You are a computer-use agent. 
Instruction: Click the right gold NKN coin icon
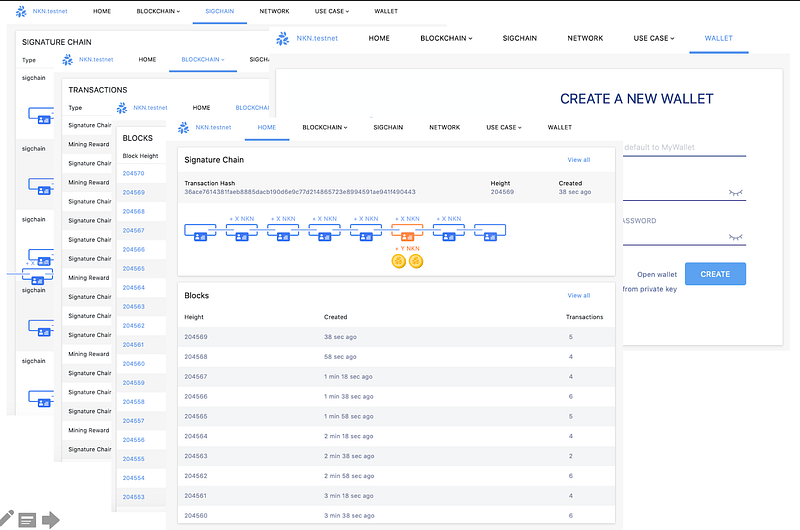[x=416, y=261]
